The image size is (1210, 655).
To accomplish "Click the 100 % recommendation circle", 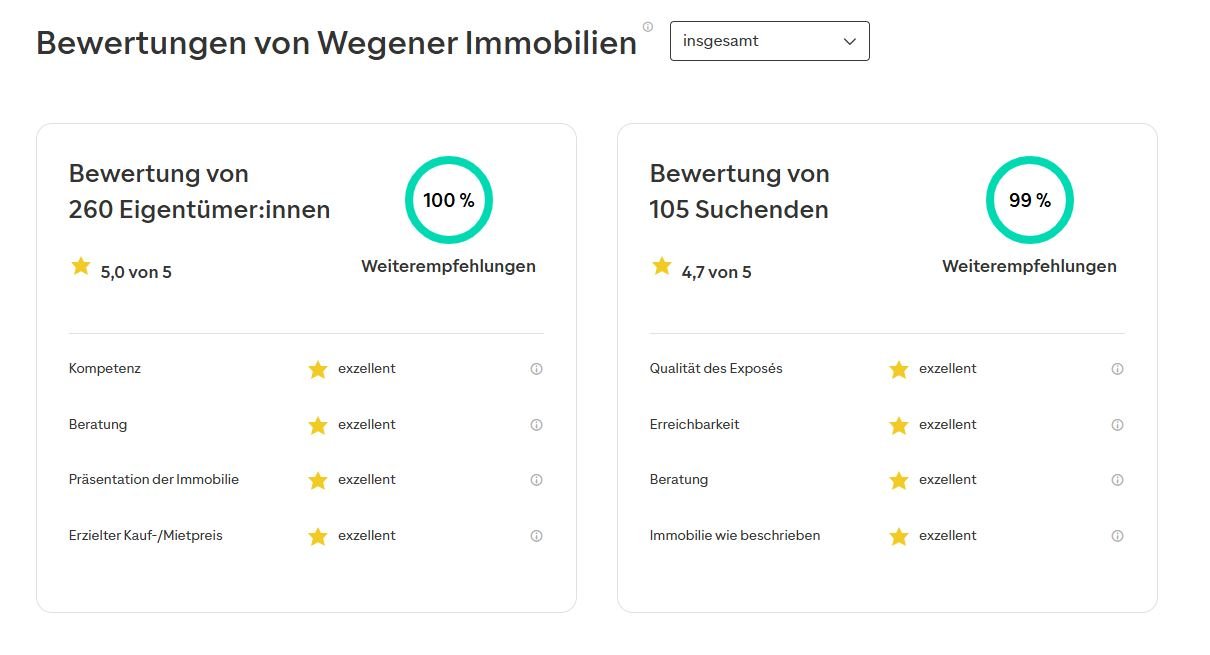I will (449, 200).
